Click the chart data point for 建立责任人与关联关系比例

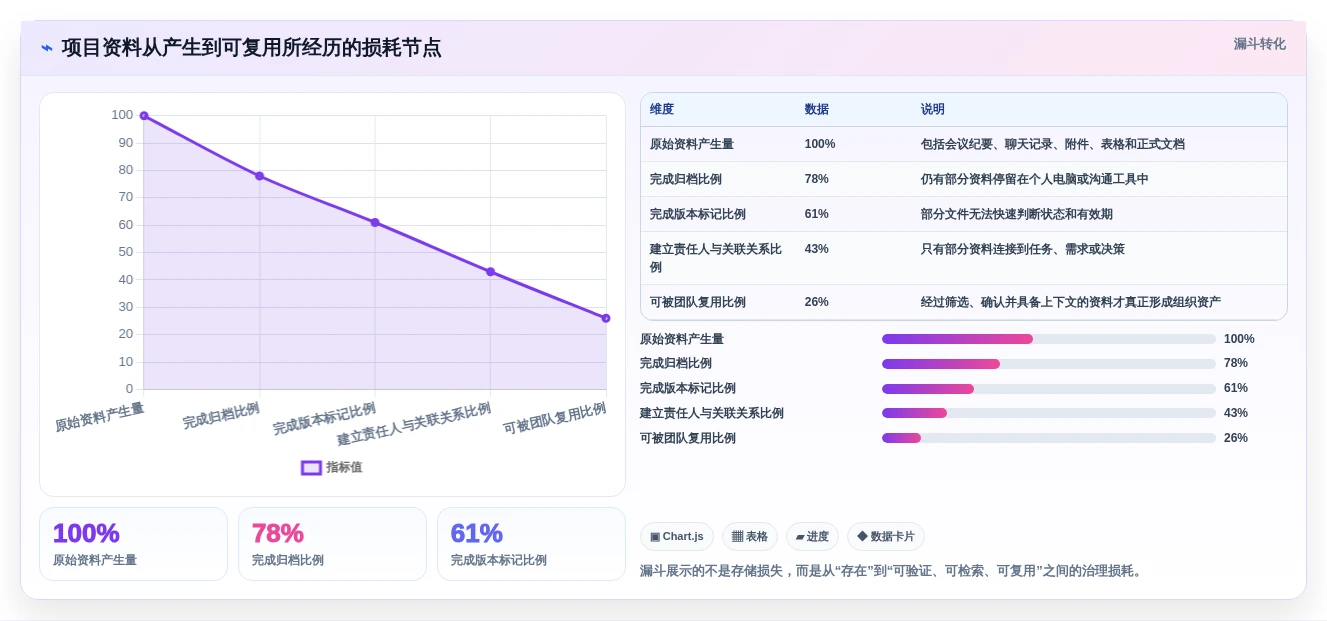[x=490, y=271]
